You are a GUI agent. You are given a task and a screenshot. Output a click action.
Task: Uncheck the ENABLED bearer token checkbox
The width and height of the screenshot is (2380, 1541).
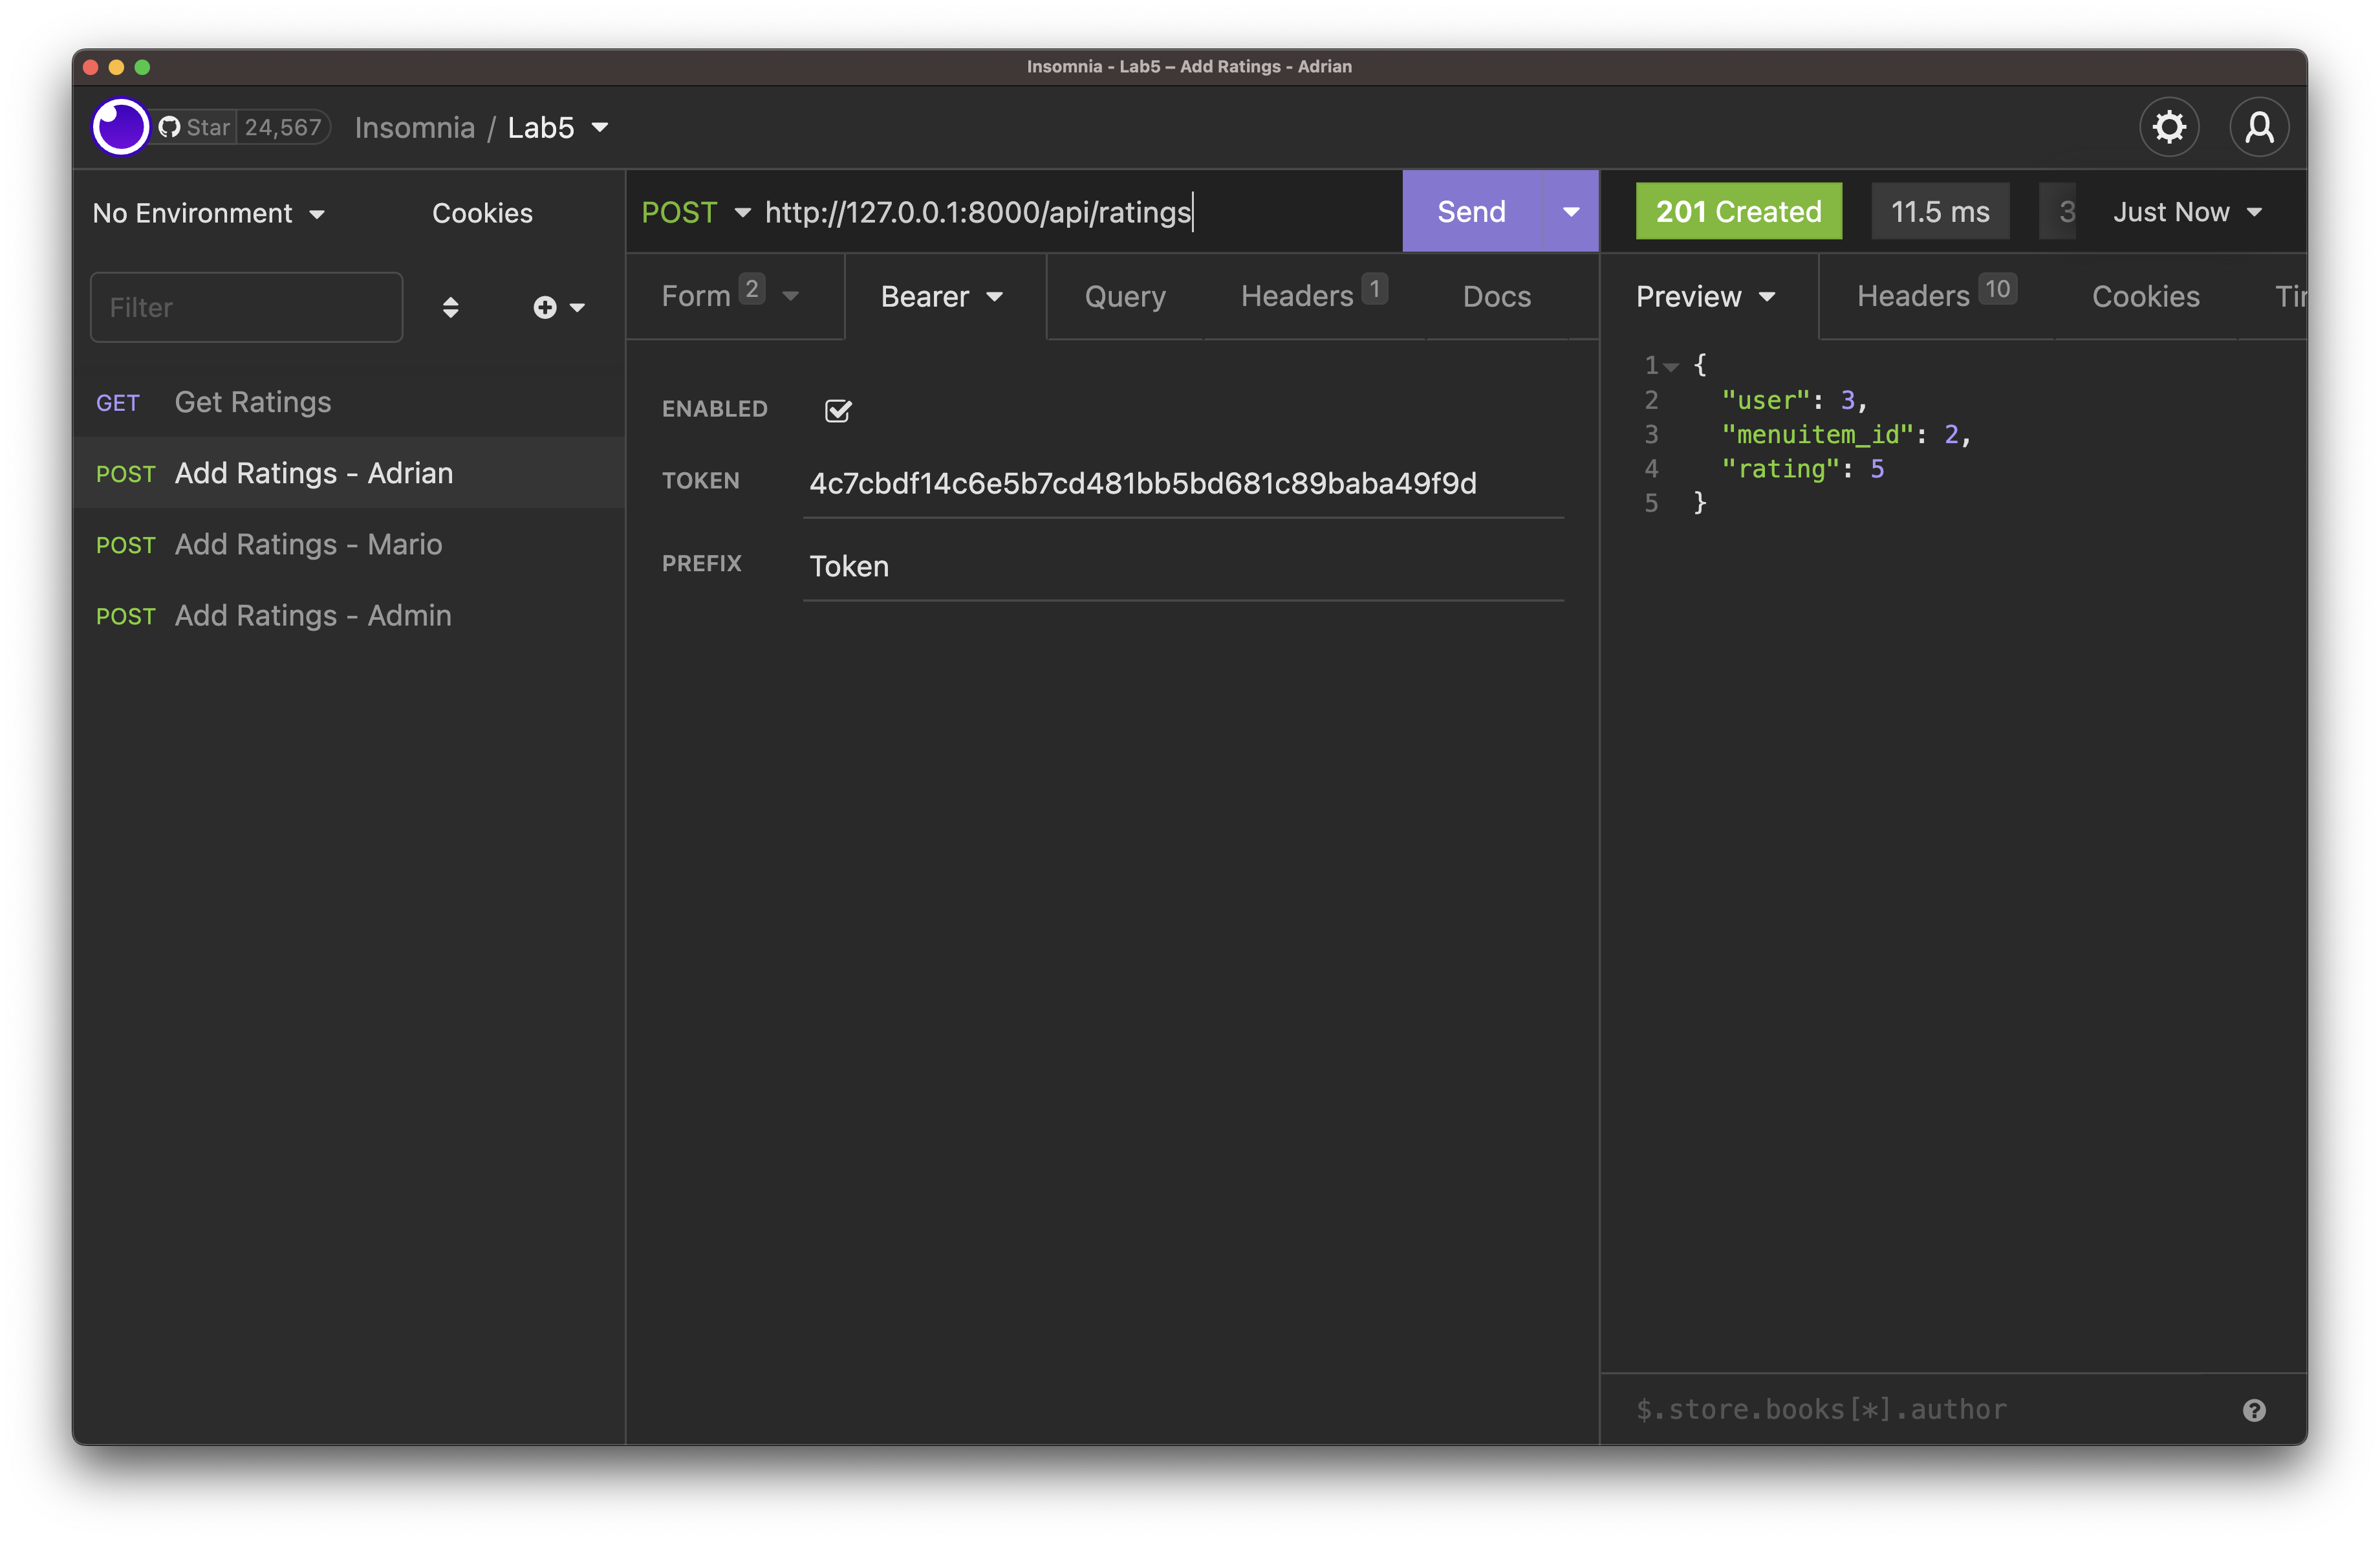(x=837, y=410)
